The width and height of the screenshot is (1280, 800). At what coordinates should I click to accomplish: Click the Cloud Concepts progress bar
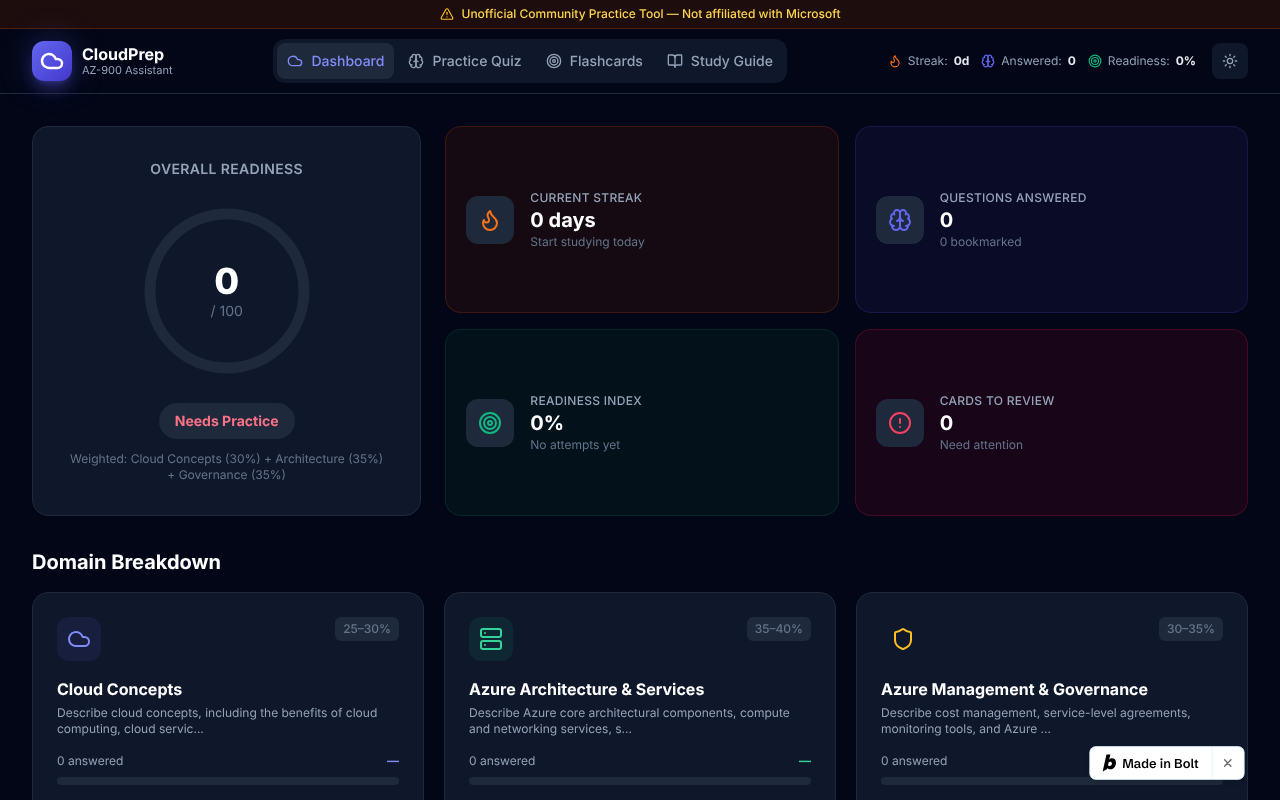click(x=228, y=781)
